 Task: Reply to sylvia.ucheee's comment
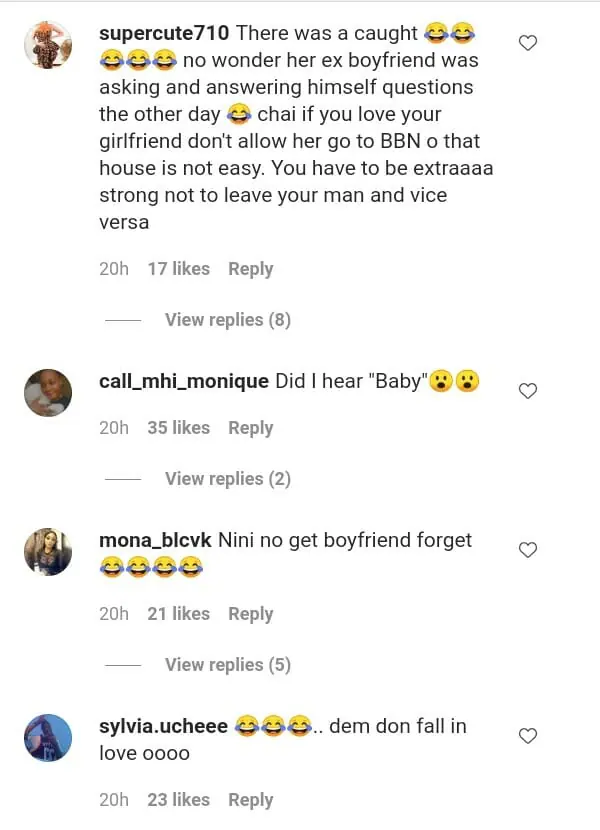pos(250,800)
